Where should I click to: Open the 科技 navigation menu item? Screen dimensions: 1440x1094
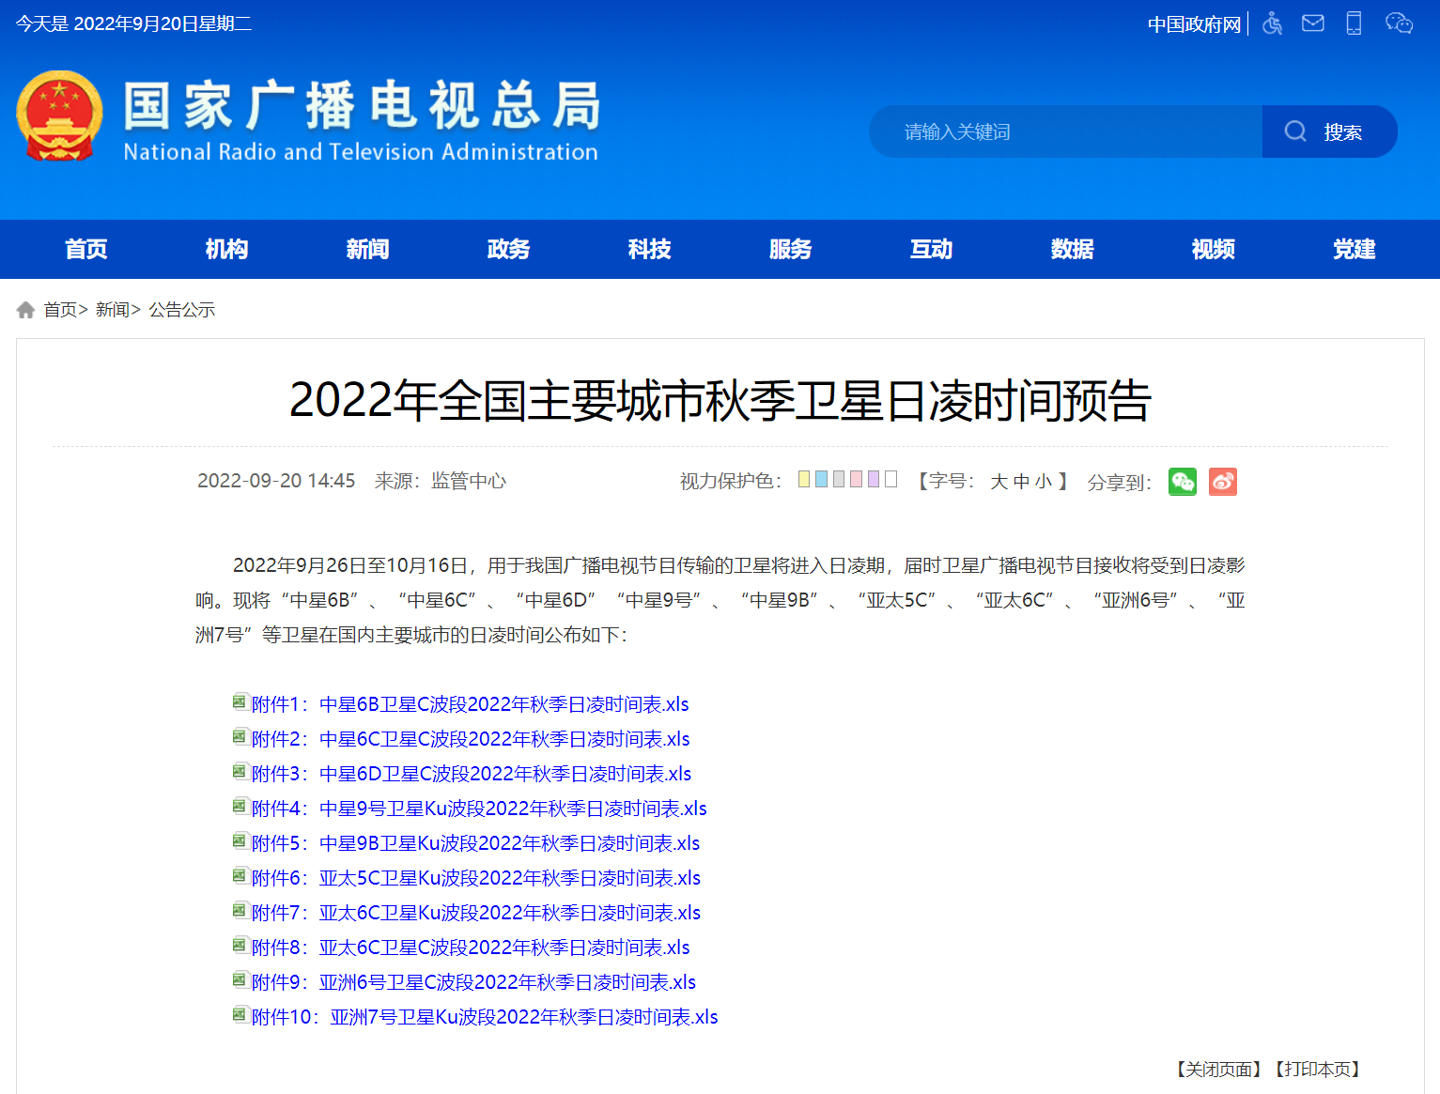650,249
